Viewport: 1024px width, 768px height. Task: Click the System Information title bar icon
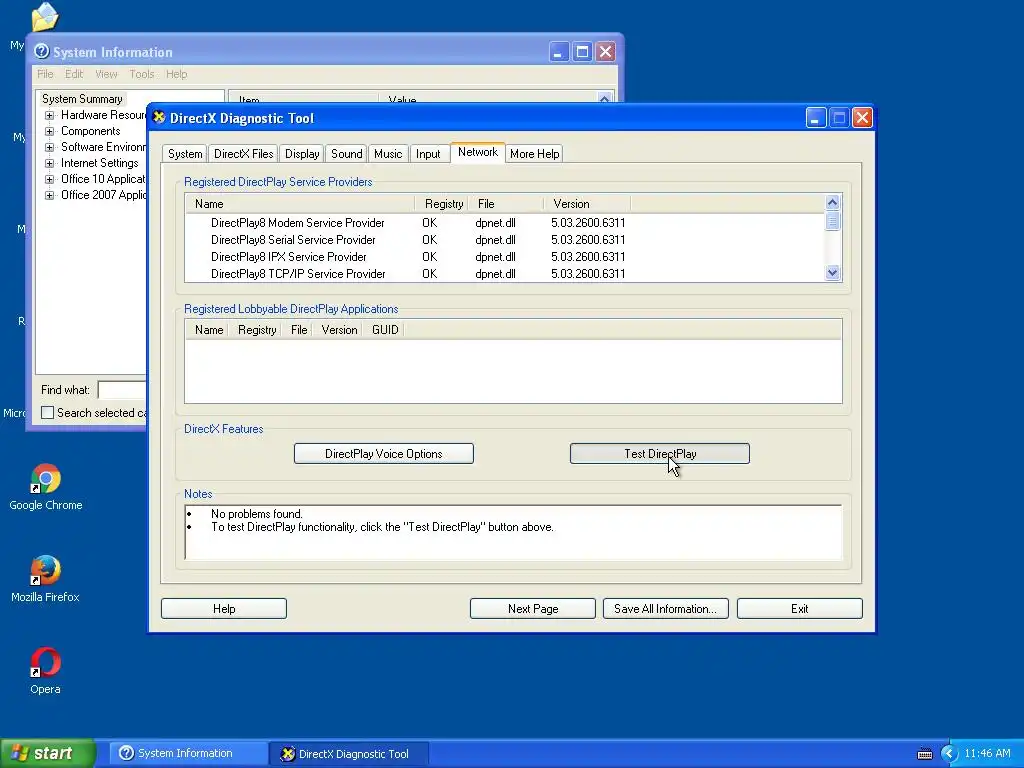41,51
